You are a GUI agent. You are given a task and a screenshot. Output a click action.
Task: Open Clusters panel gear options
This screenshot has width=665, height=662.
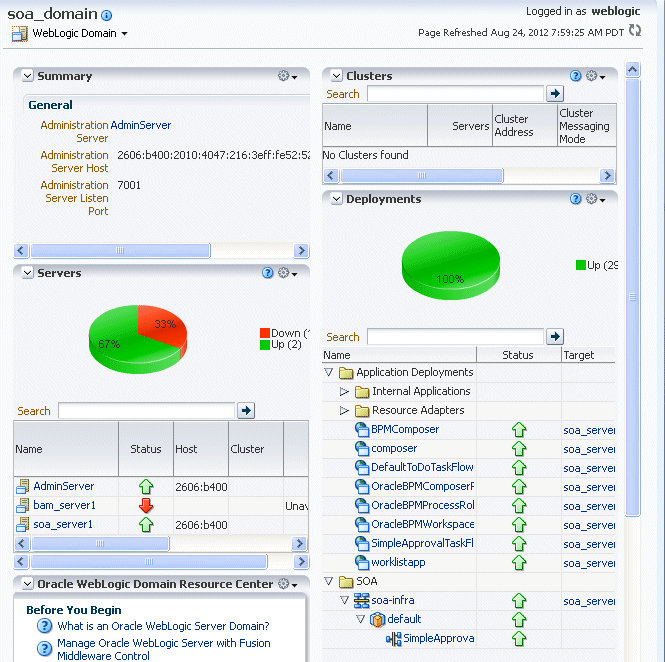(595, 76)
